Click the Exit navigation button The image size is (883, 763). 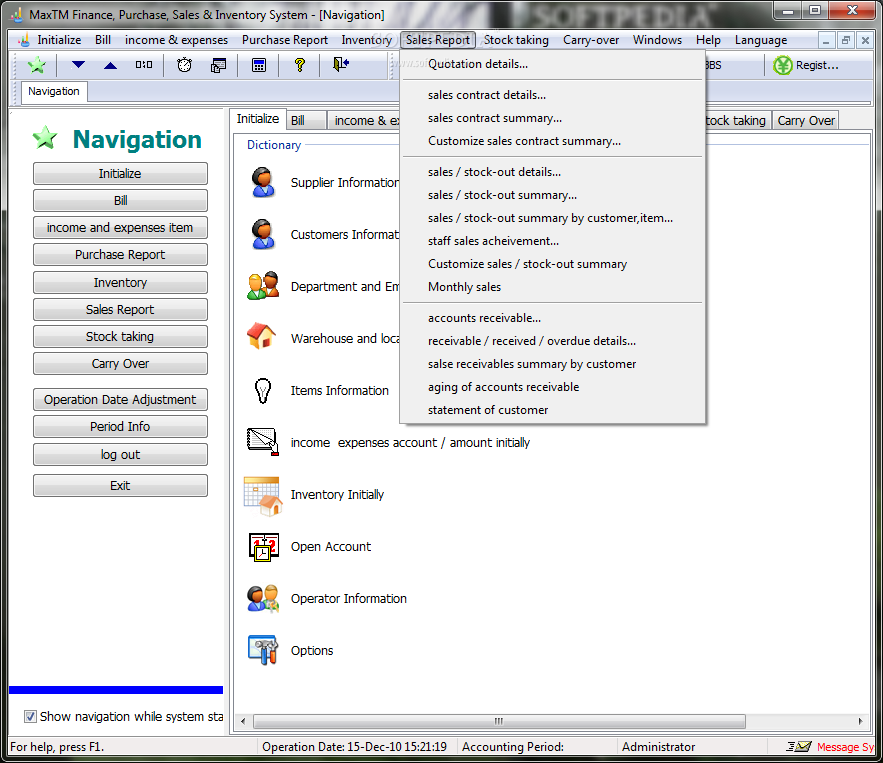(120, 485)
